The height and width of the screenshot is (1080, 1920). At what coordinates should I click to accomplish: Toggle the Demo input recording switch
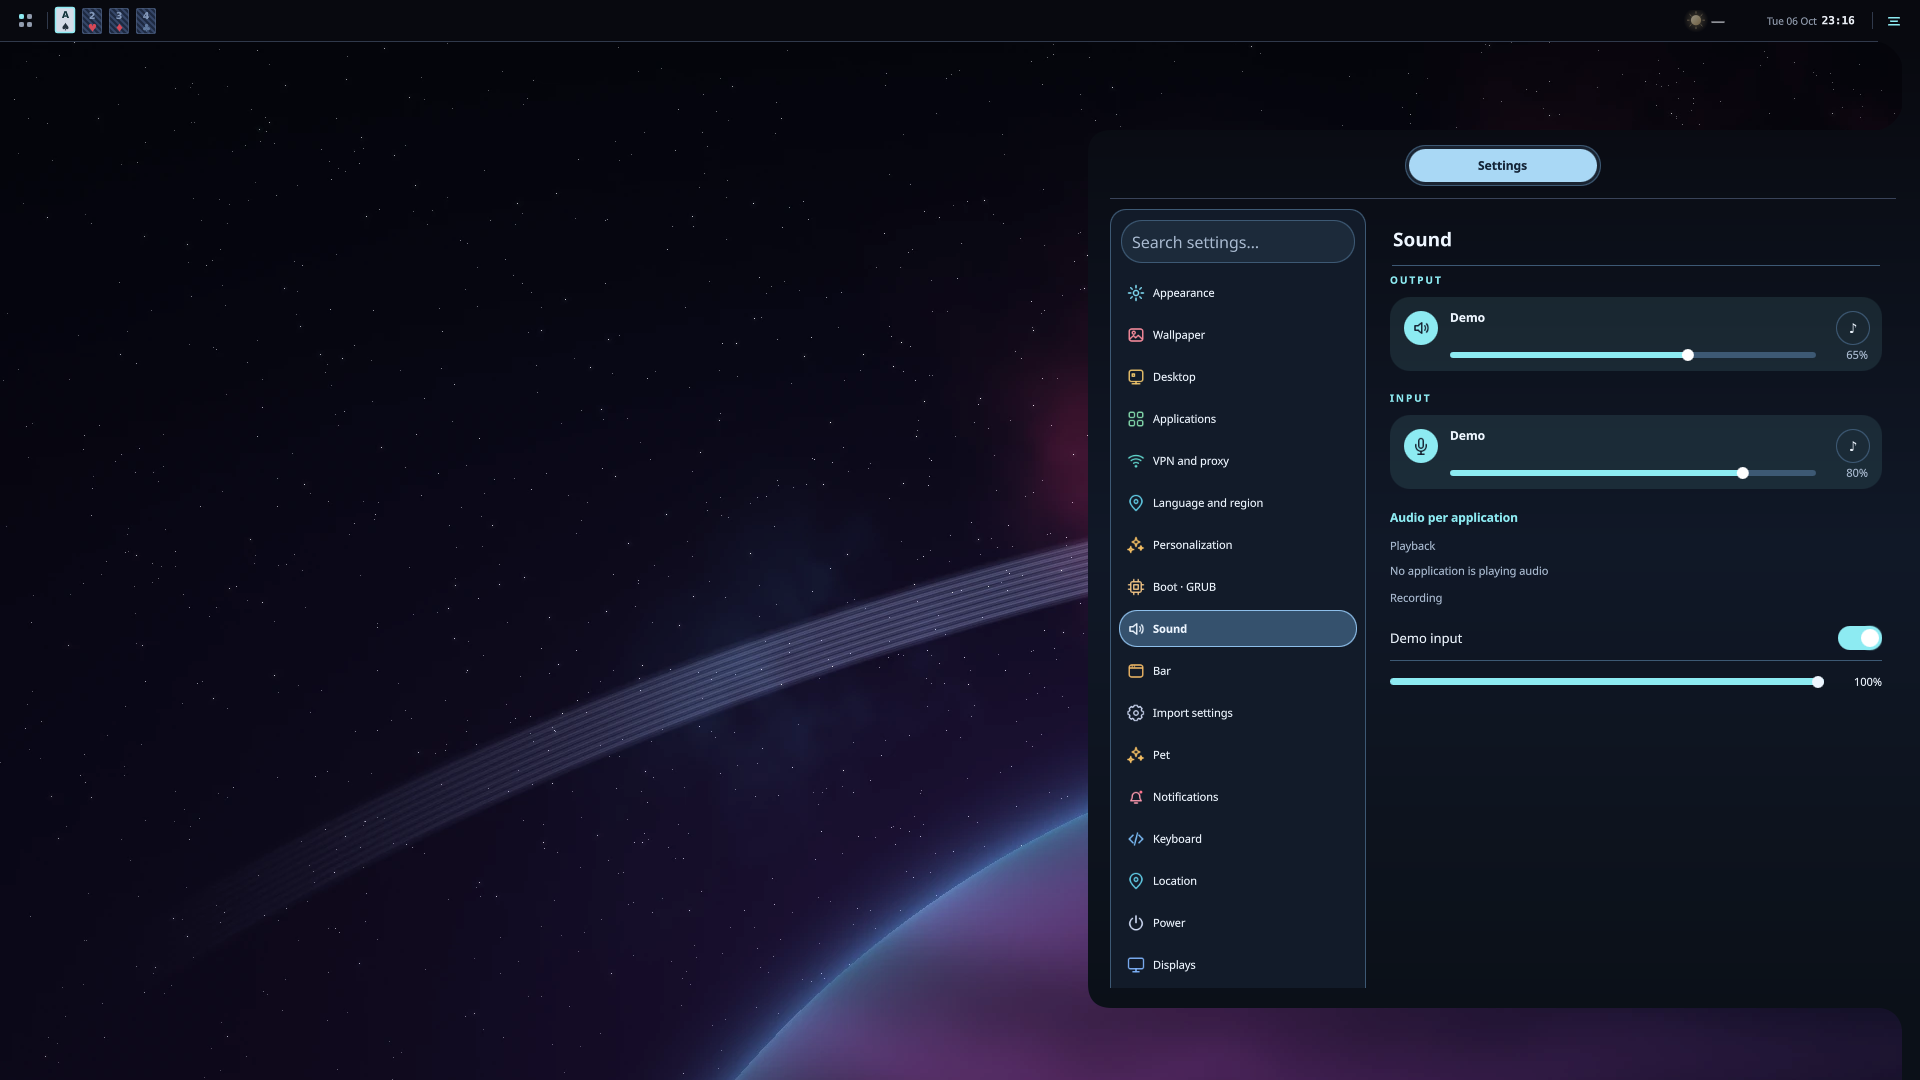(x=1859, y=638)
